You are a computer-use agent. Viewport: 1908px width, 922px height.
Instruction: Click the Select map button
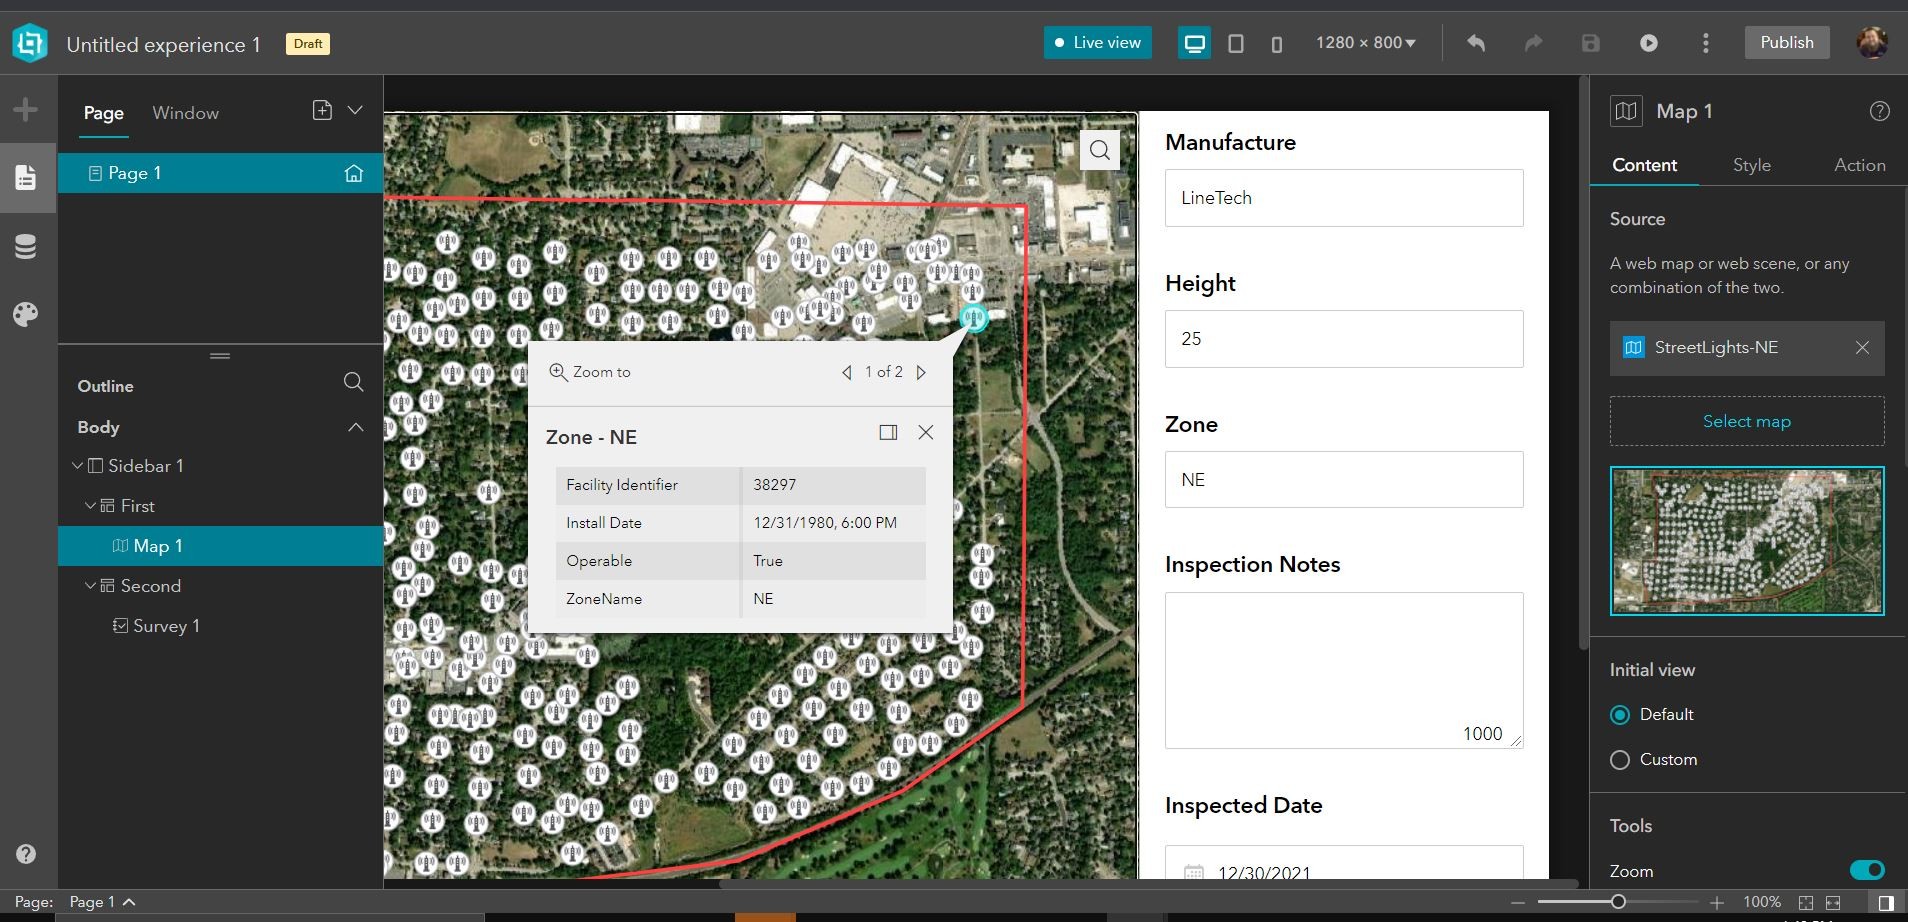[1746, 421]
